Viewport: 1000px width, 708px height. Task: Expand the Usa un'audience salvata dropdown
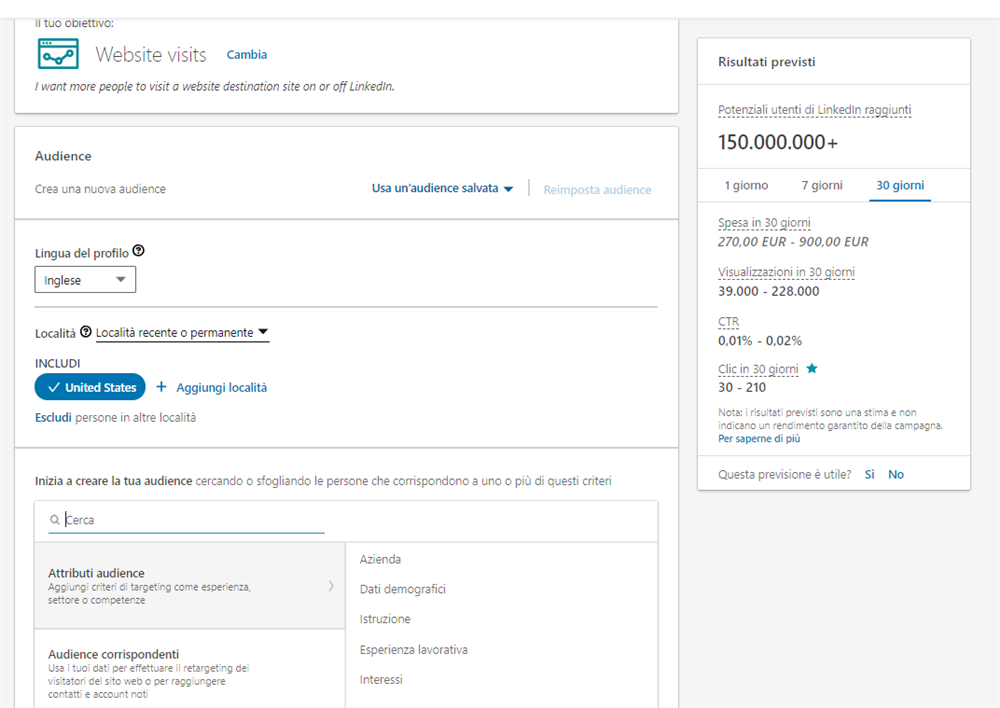click(x=442, y=189)
